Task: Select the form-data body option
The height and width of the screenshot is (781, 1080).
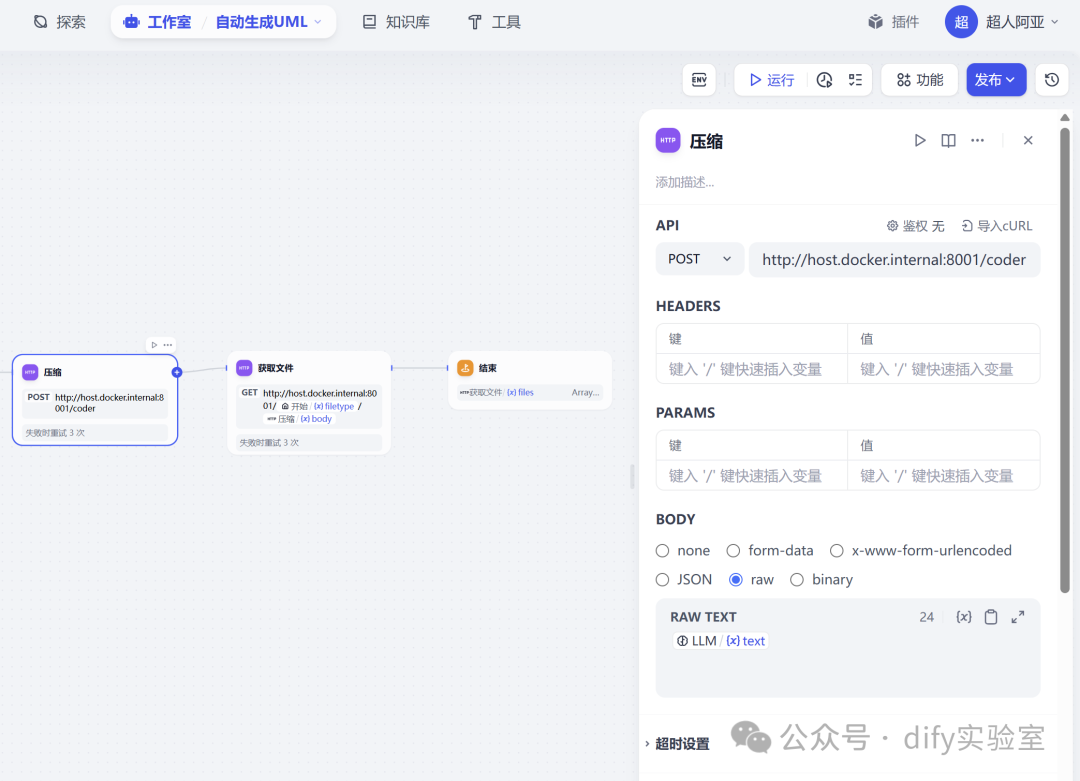Action: [734, 551]
